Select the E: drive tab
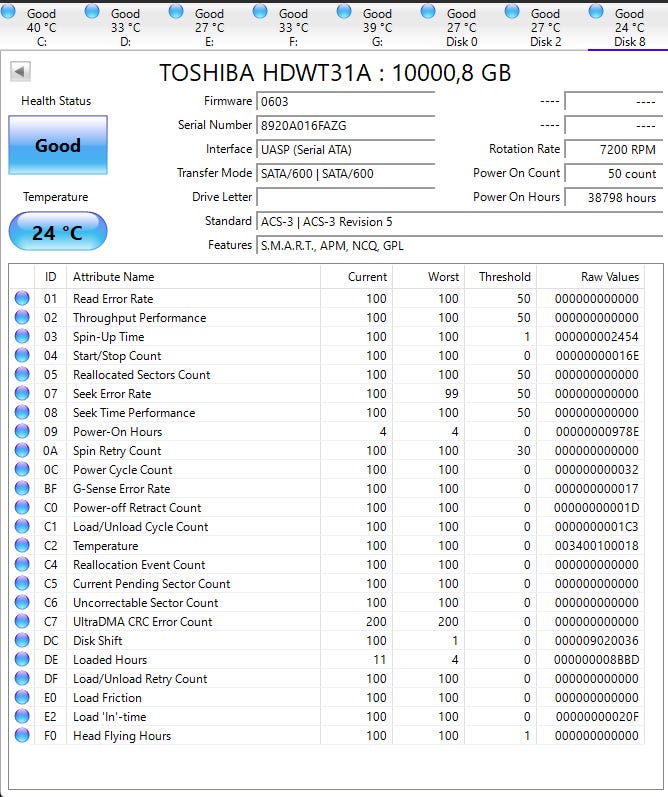The width and height of the screenshot is (668, 797). pos(209,26)
